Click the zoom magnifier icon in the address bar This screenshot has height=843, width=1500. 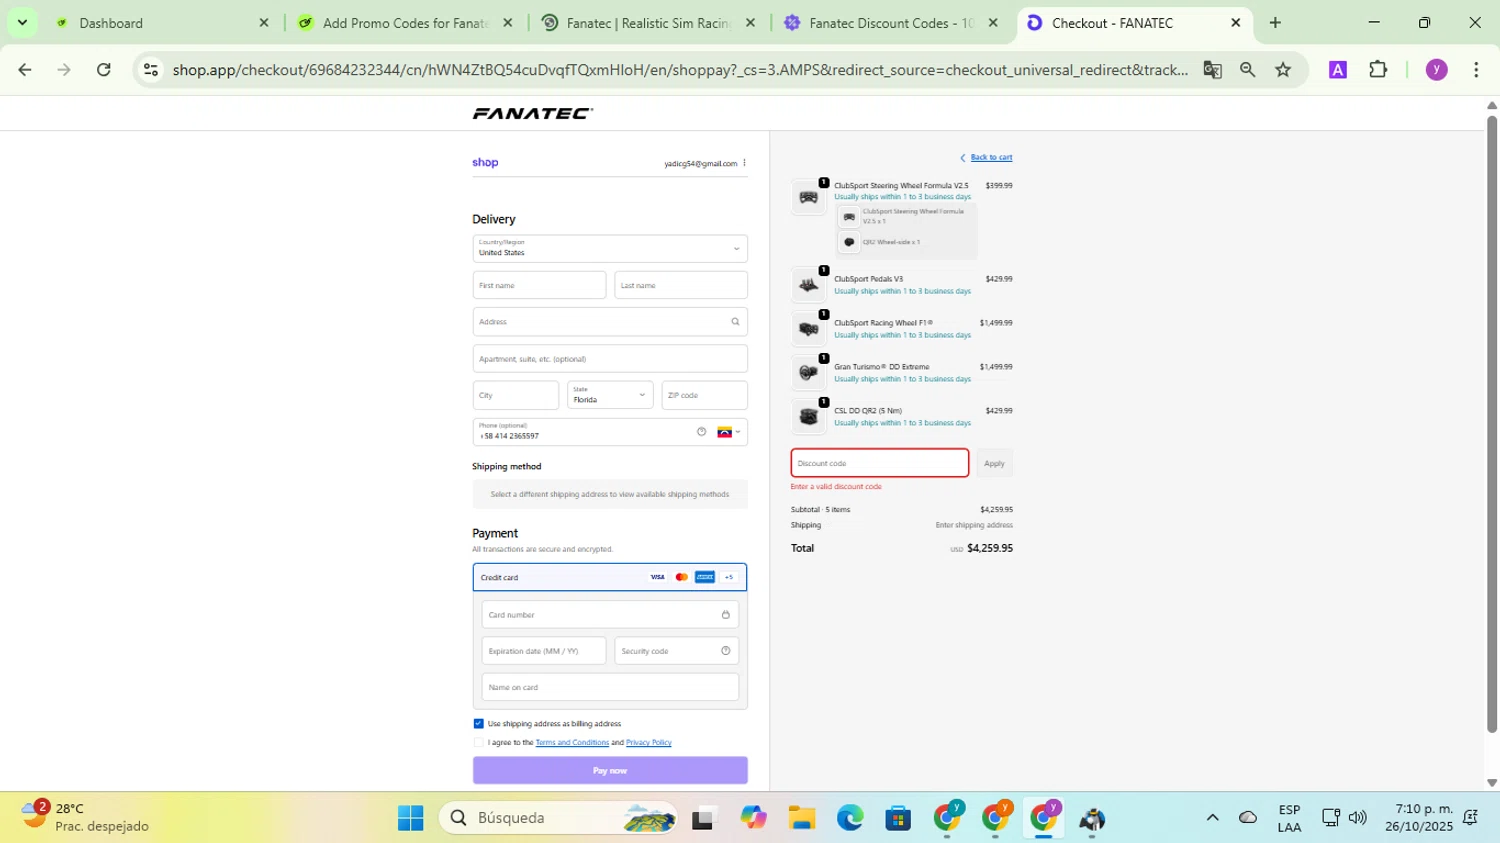tap(1247, 69)
